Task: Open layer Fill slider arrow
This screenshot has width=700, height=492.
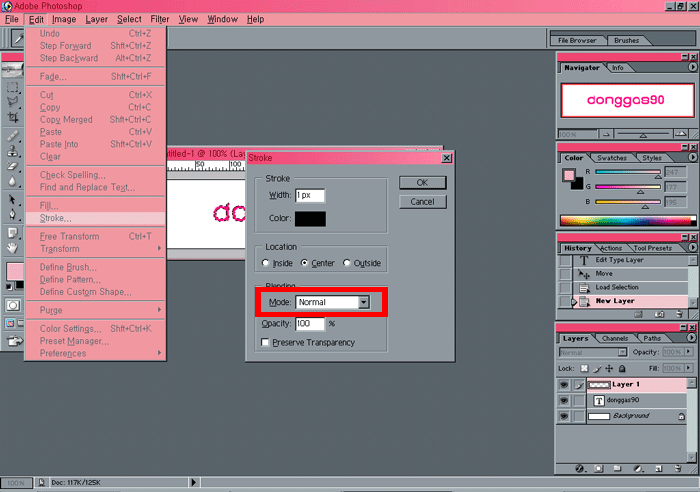Action: coord(689,368)
